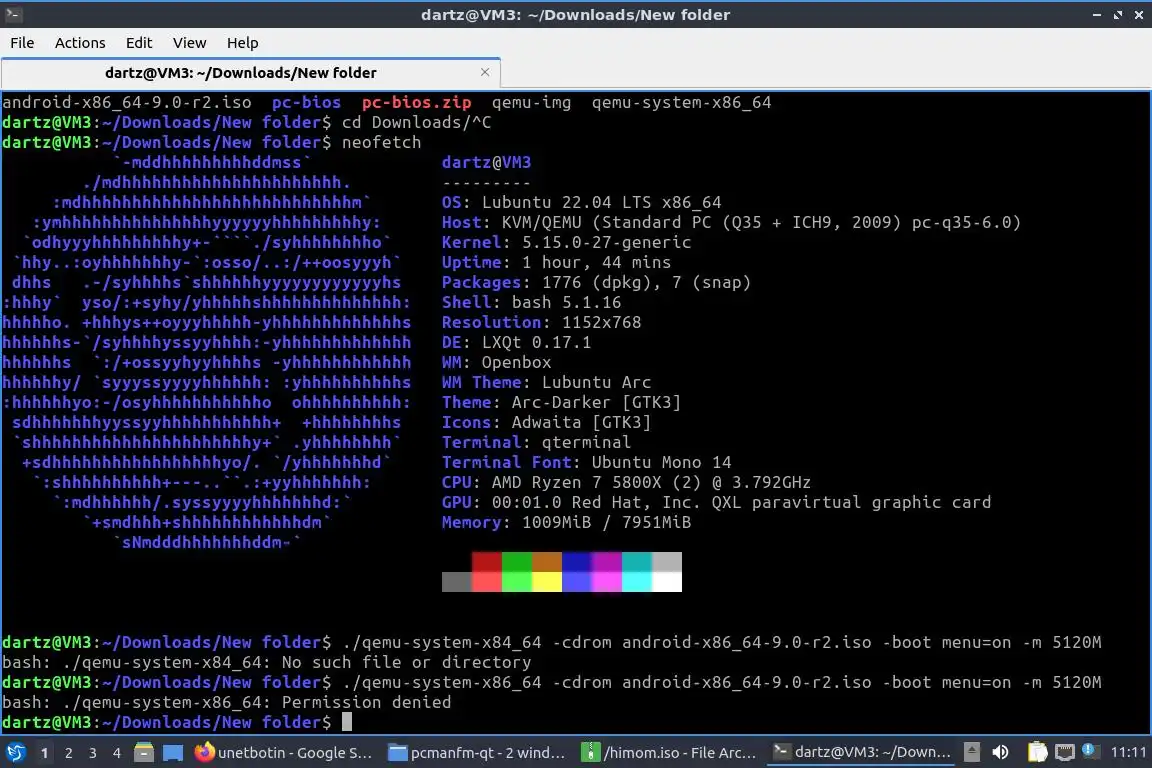Select the dartz@VM3 terminal taskbar entry
The width and height of the screenshot is (1152, 768).
862,753
